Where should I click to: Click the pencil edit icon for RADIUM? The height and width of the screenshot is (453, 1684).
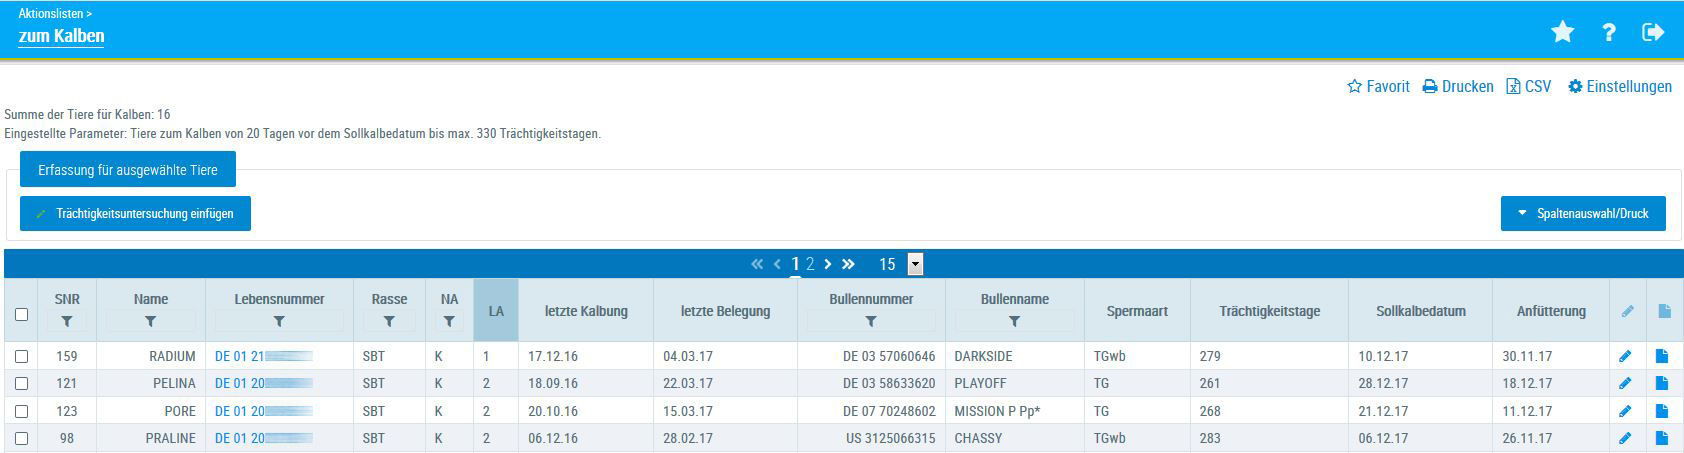coord(1625,356)
